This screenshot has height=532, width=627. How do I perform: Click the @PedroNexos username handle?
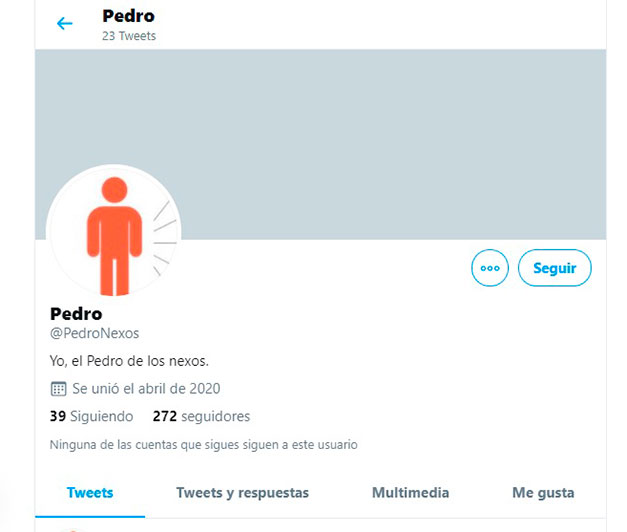tap(94, 333)
